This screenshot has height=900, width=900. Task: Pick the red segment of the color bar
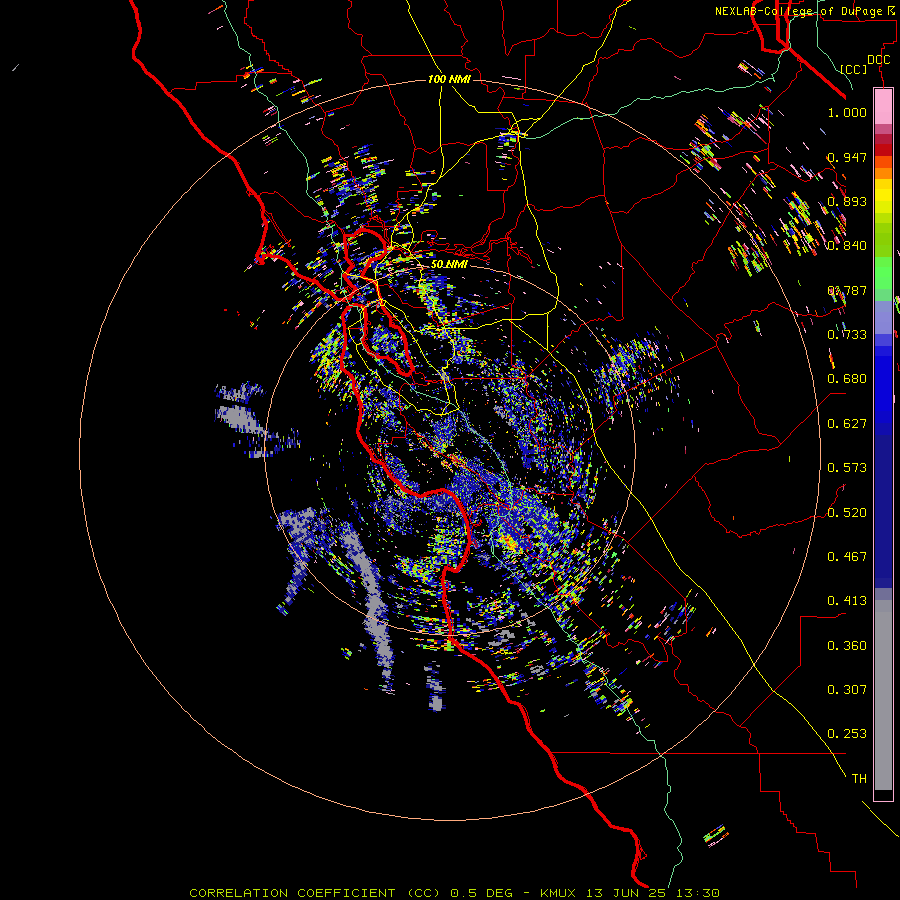[883, 149]
